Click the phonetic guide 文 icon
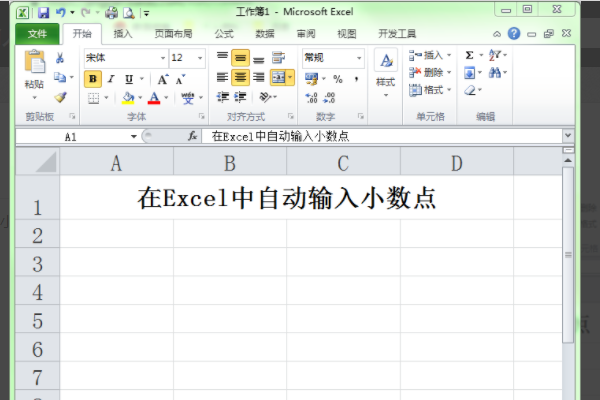This screenshot has height=400, width=600. (188, 98)
